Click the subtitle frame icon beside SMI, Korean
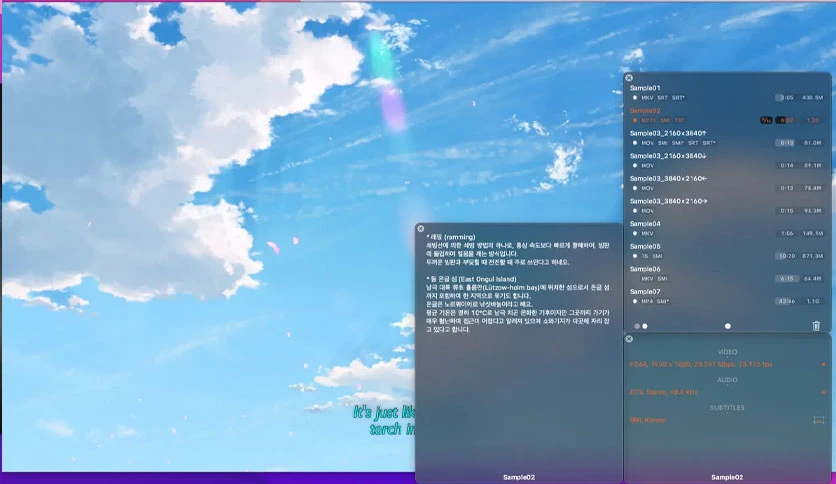This screenshot has width=836, height=484. (x=818, y=420)
